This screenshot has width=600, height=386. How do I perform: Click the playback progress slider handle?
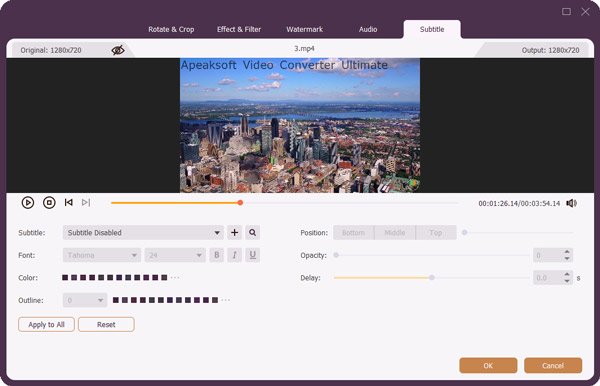click(x=240, y=202)
